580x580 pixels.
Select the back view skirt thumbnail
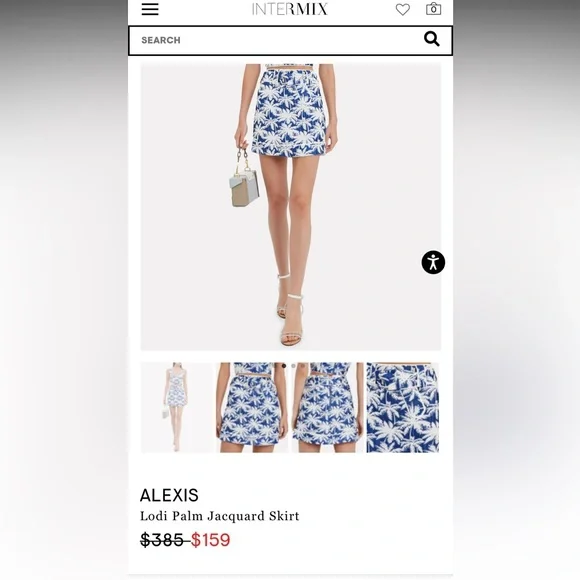tap(327, 407)
